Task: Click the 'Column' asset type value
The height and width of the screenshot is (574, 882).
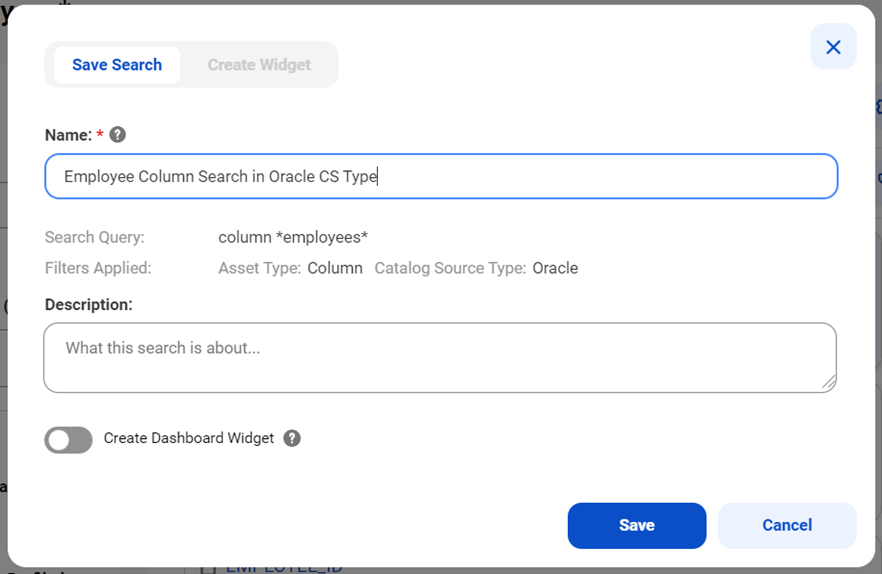Action: pyautogui.click(x=335, y=268)
